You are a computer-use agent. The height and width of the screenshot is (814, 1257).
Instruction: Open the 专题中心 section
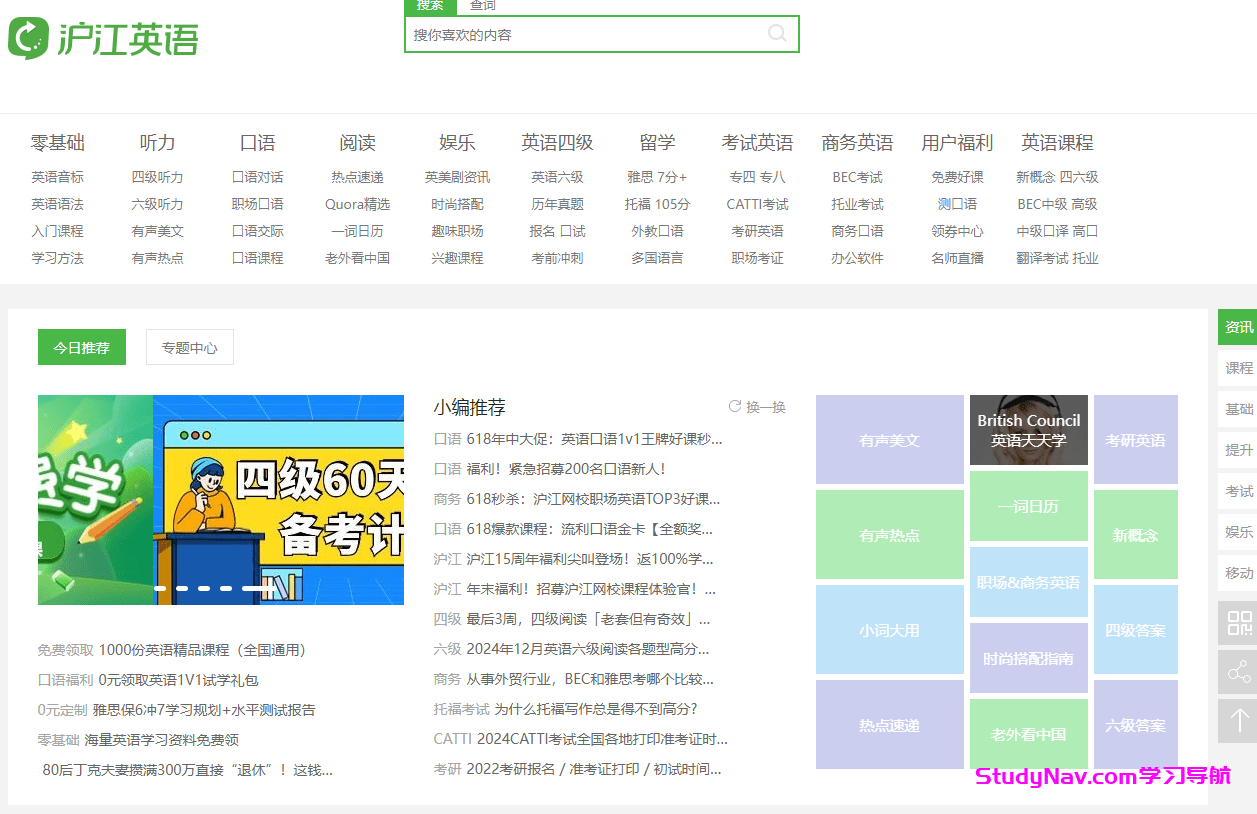tap(189, 346)
